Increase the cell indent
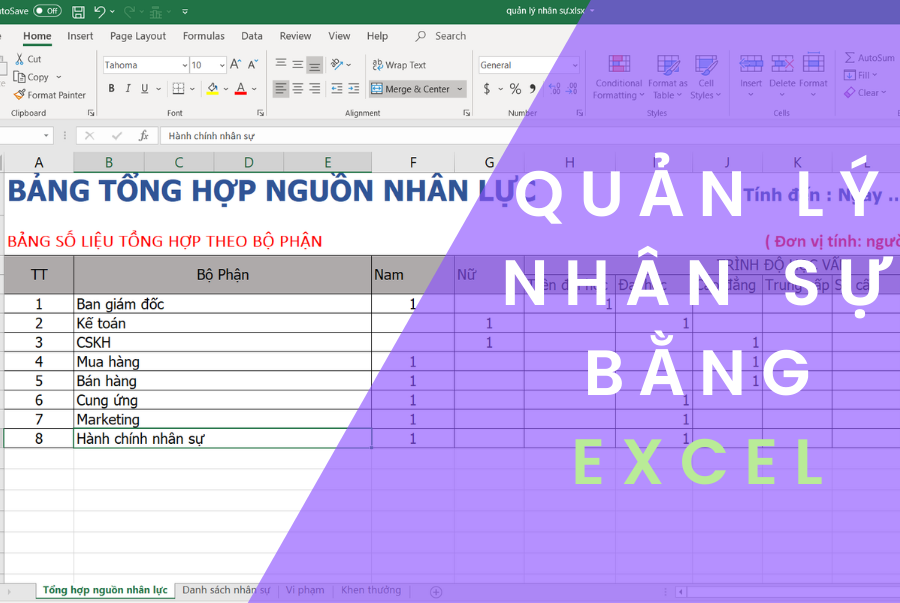 (354, 88)
